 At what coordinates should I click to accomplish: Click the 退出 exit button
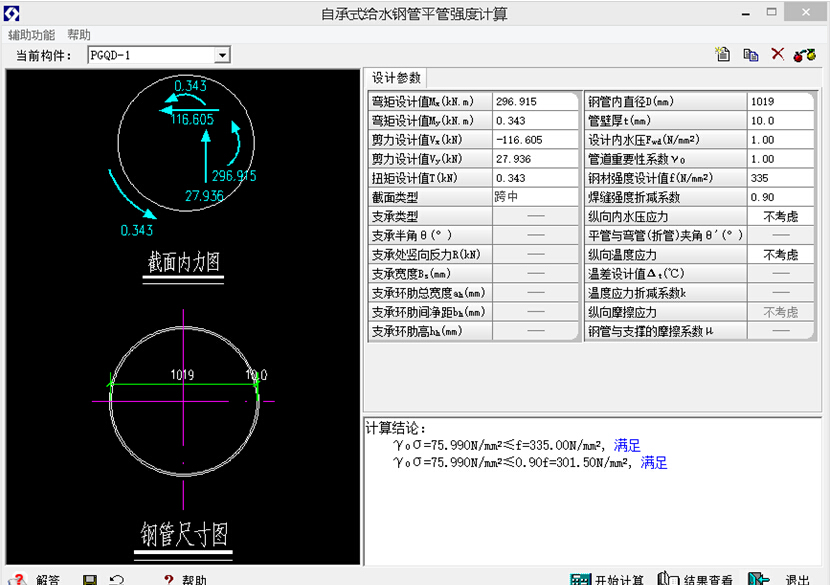click(x=780, y=580)
